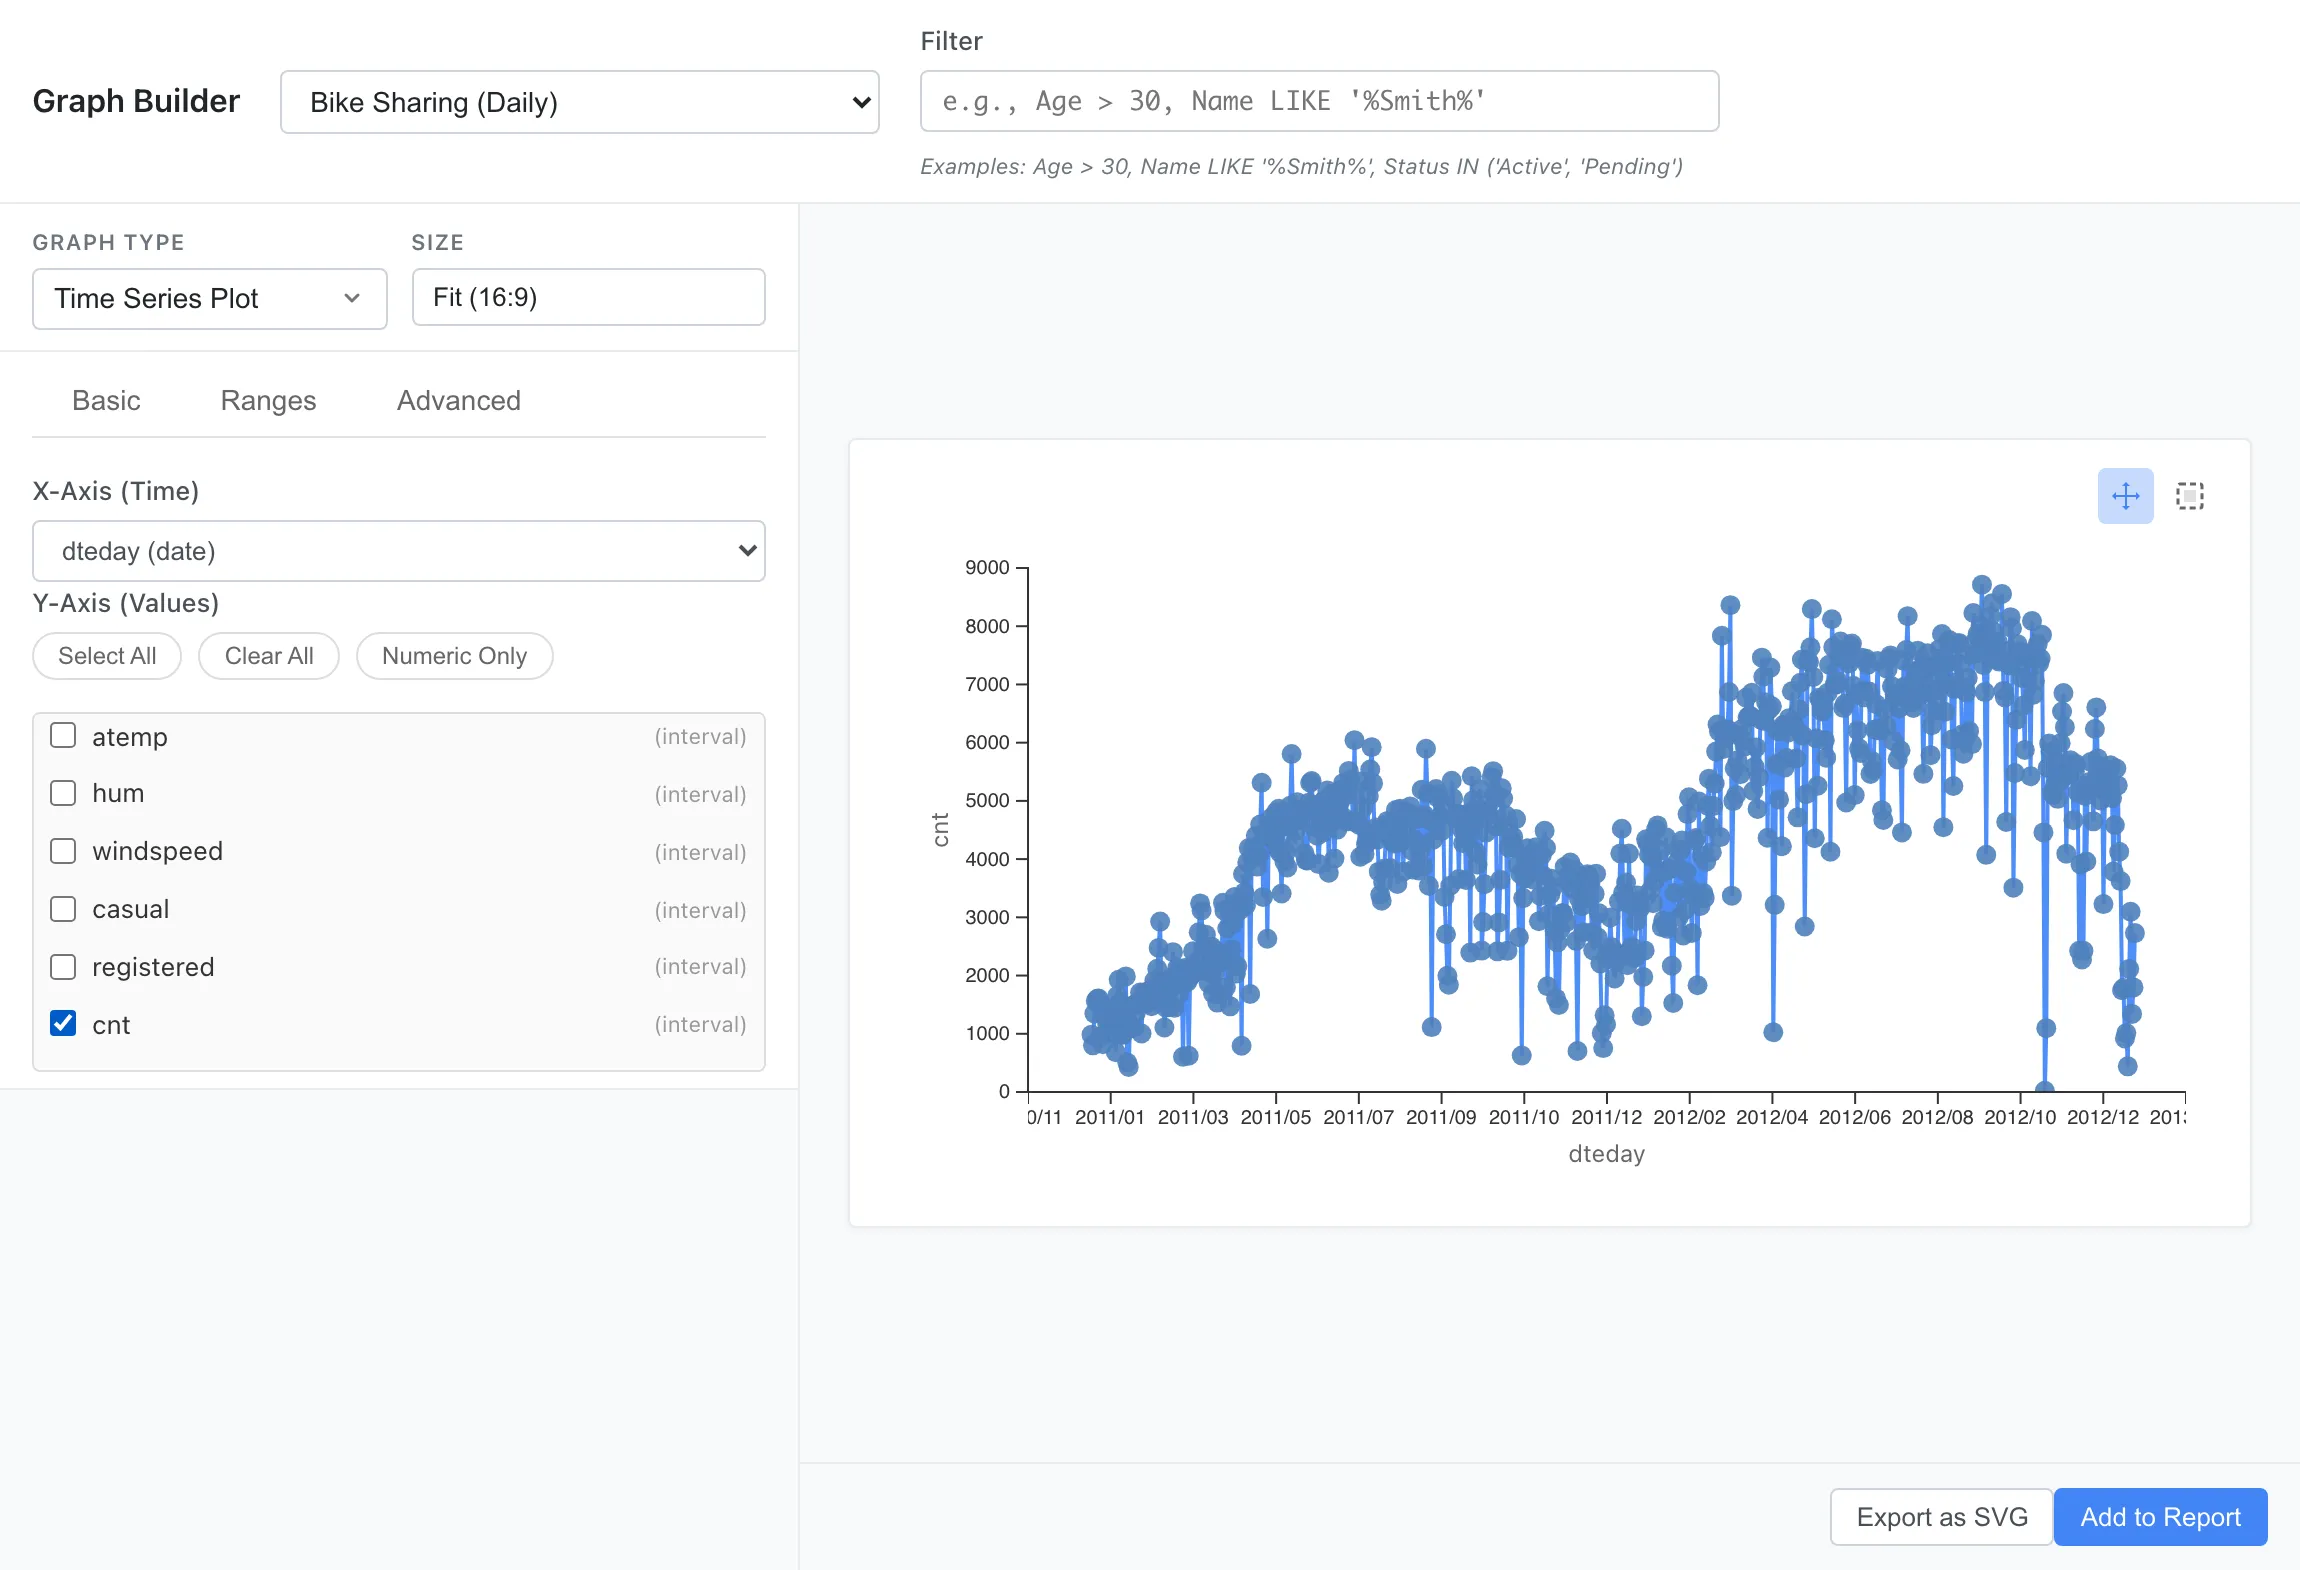Click the Numeric Only button

tap(455, 656)
